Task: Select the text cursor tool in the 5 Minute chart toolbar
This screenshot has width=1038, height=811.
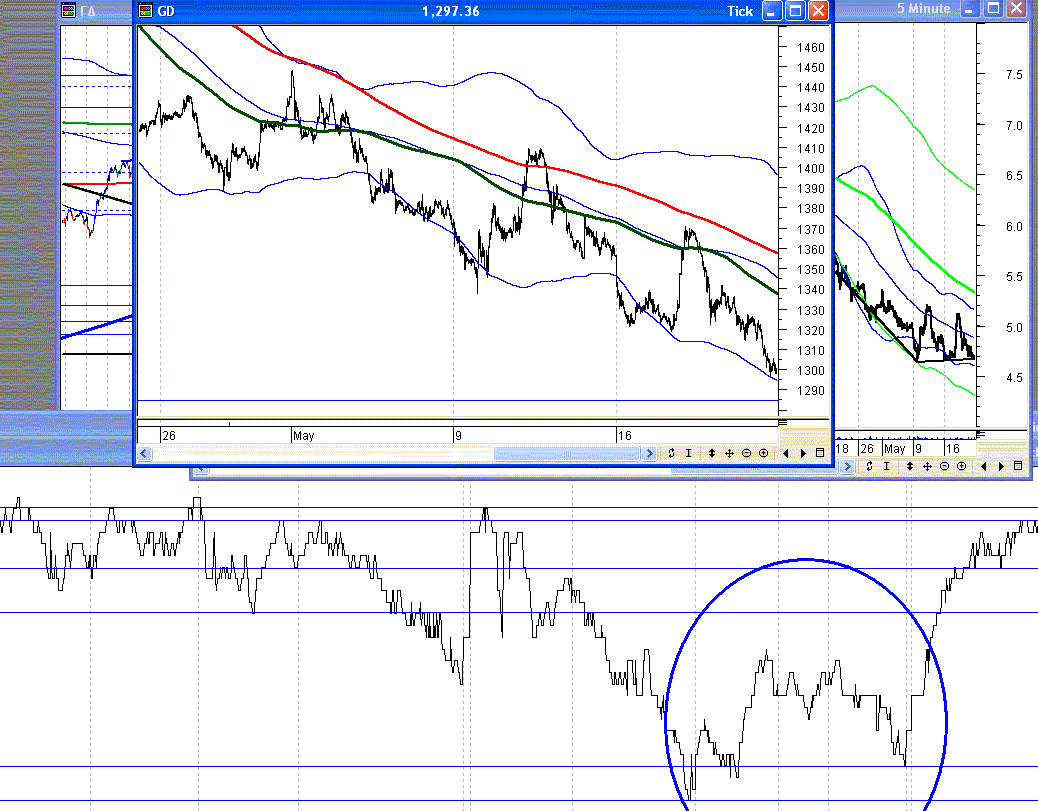Action: [x=886, y=467]
